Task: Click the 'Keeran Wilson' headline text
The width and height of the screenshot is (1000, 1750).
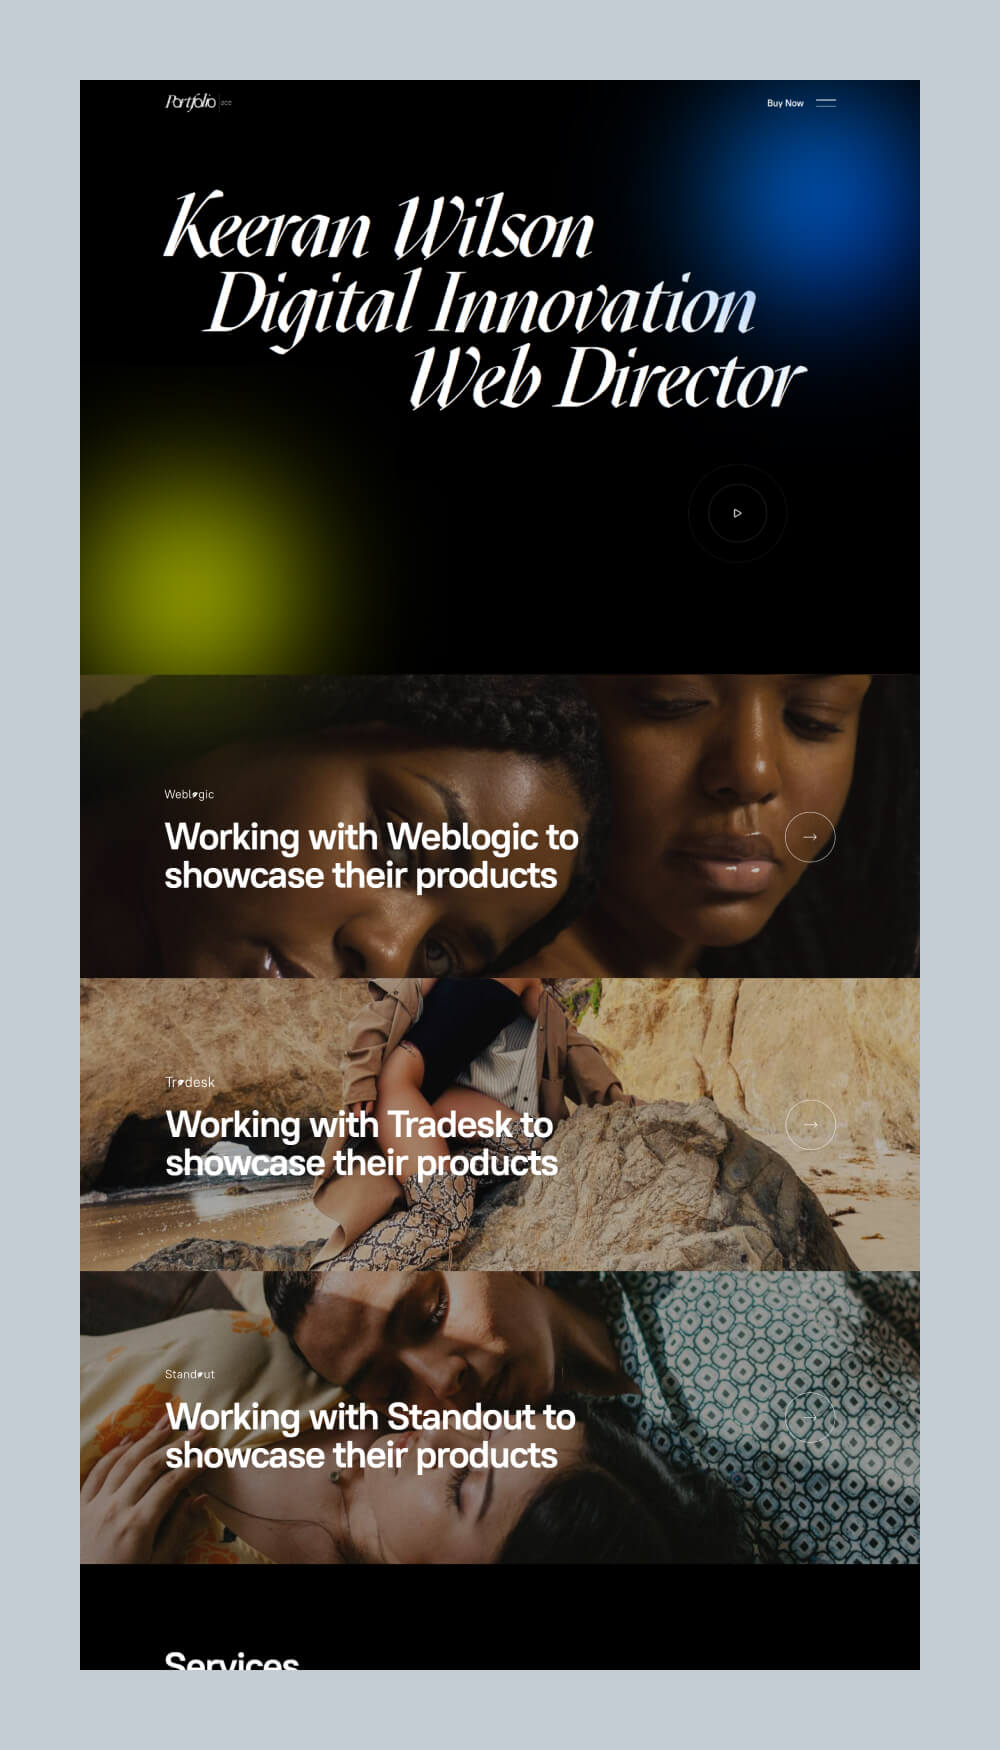Action: click(x=379, y=227)
